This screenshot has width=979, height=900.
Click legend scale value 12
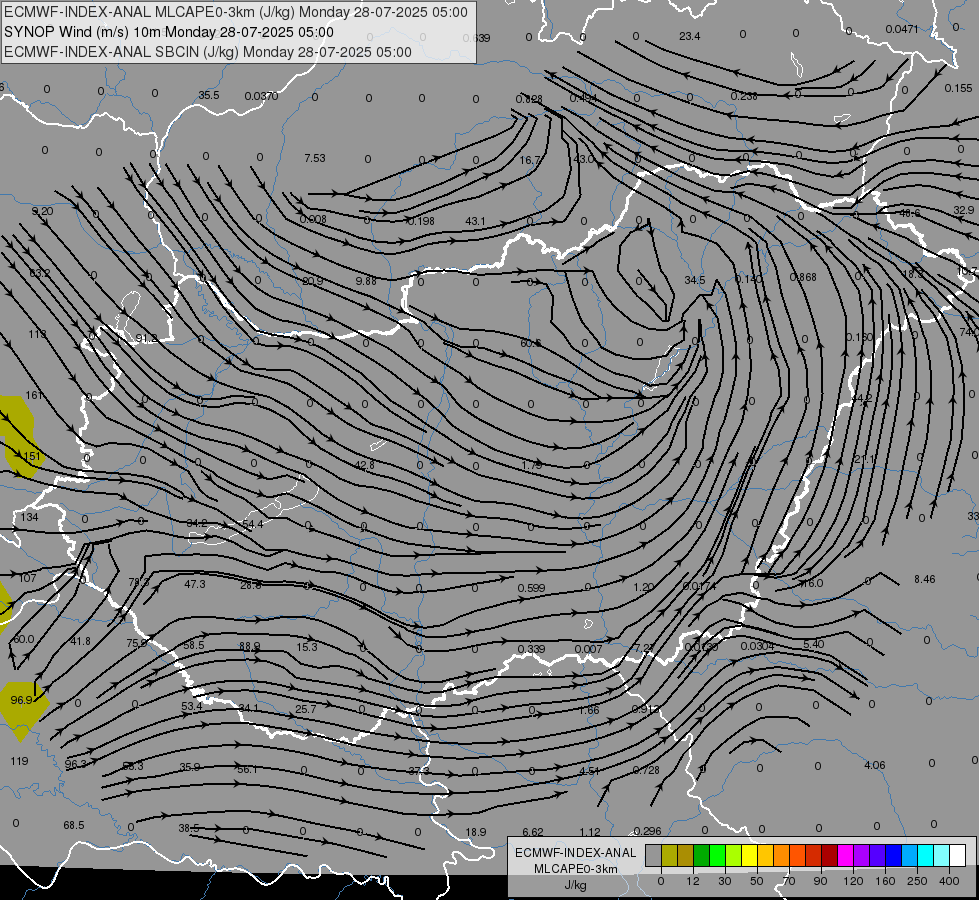[692, 881]
